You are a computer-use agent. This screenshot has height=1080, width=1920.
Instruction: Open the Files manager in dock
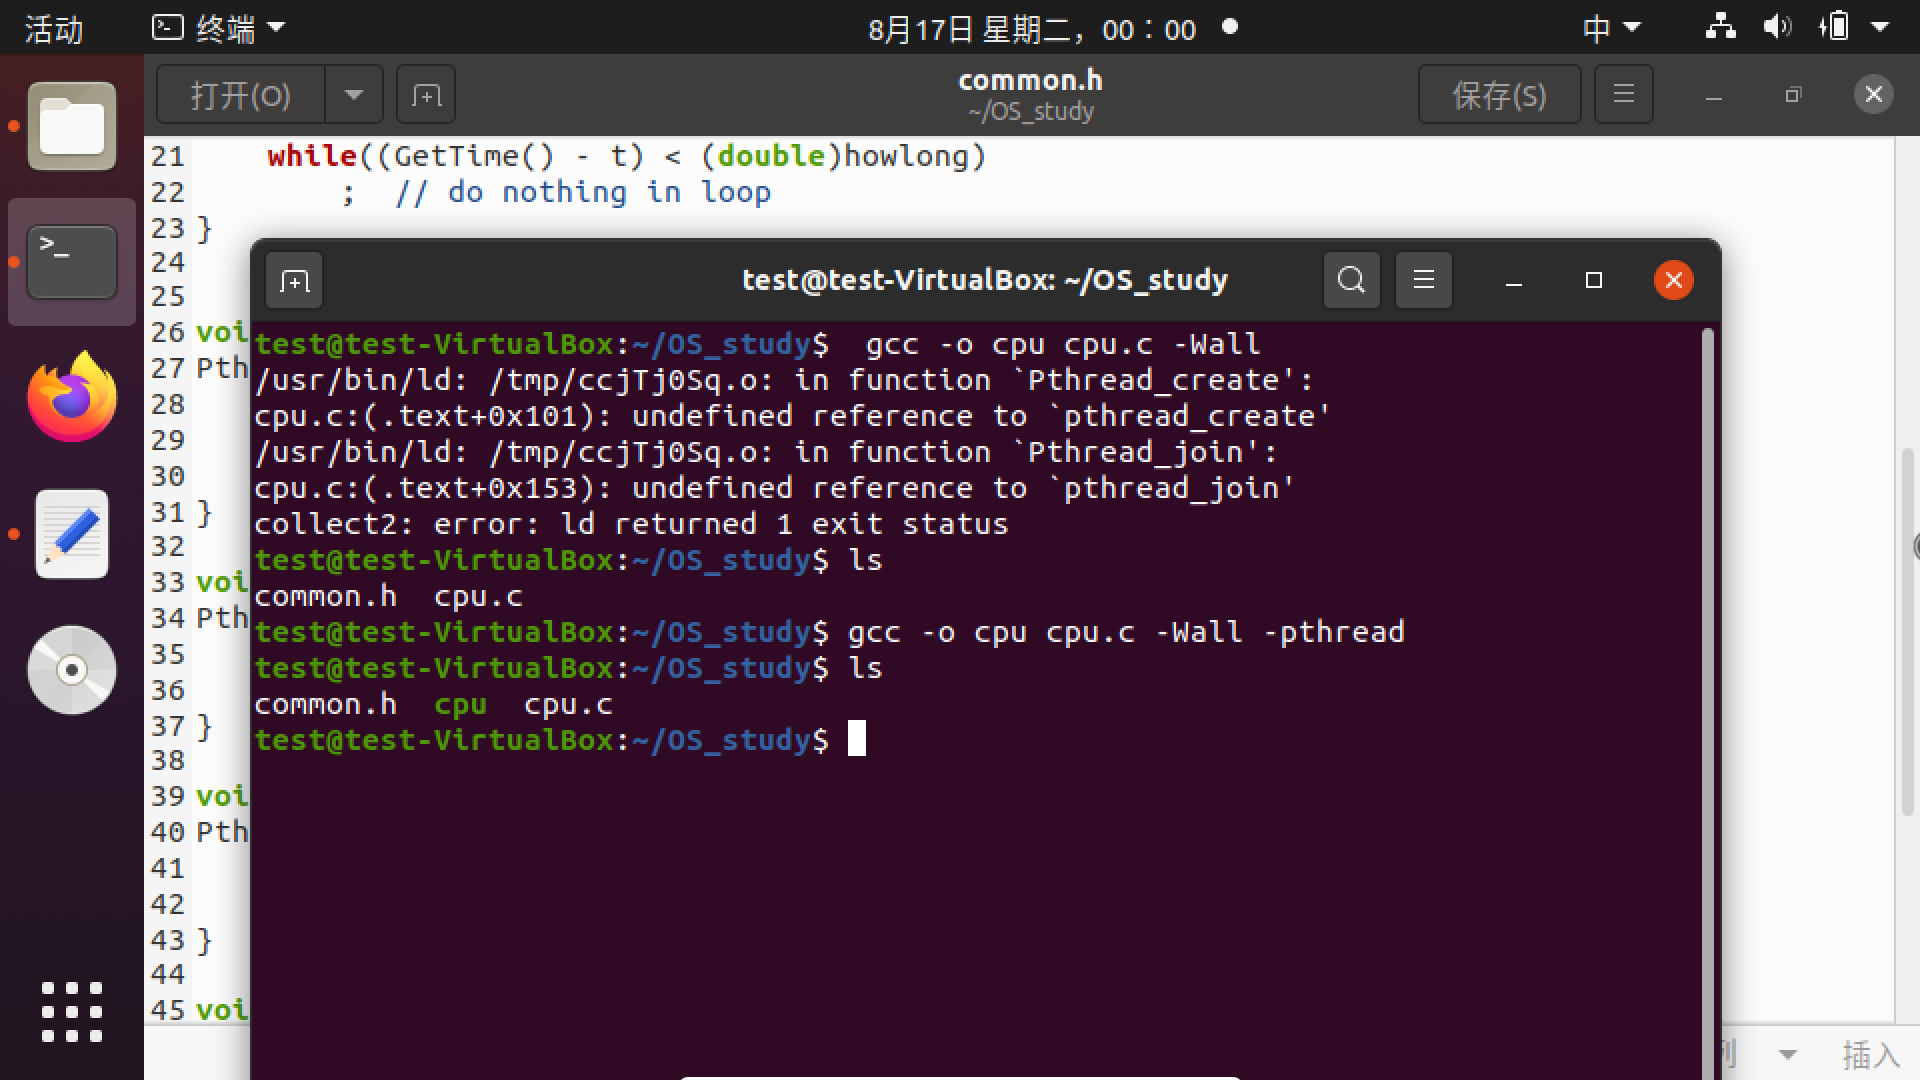pos(71,126)
